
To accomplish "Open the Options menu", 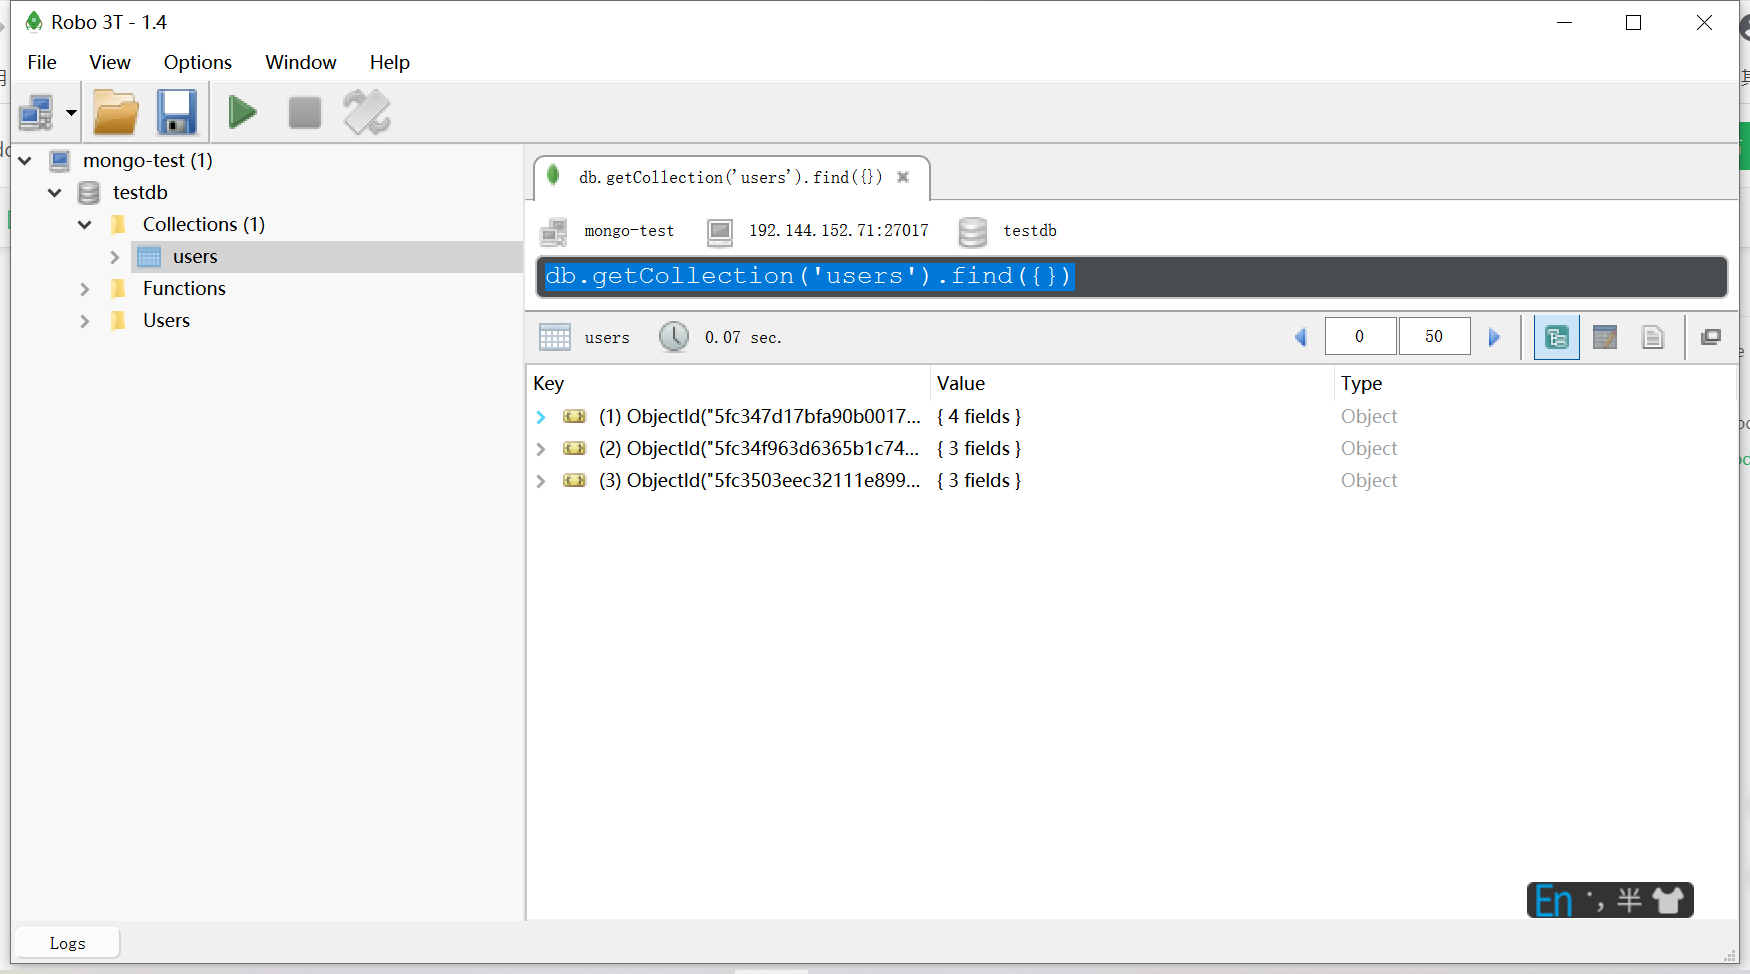I will tap(198, 62).
